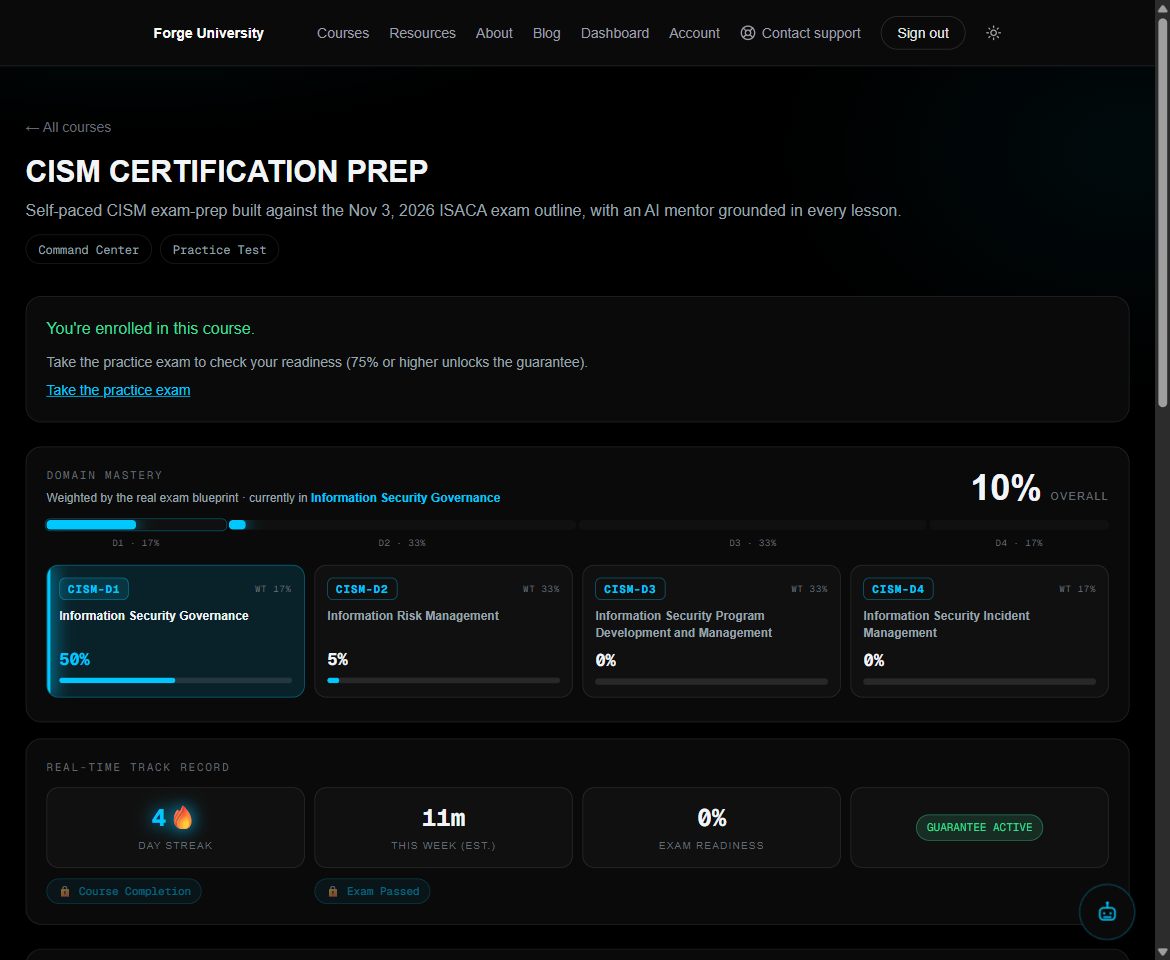Click the D3 segment of overall mastery bar

pyautogui.click(x=753, y=525)
